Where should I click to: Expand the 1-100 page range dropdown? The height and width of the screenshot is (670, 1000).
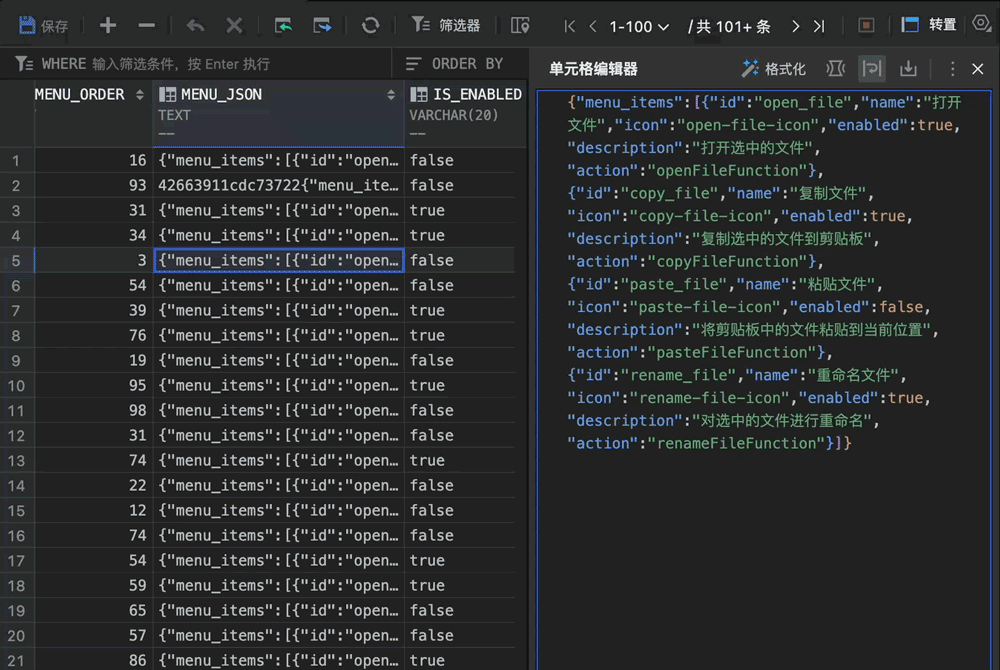pos(639,26)
